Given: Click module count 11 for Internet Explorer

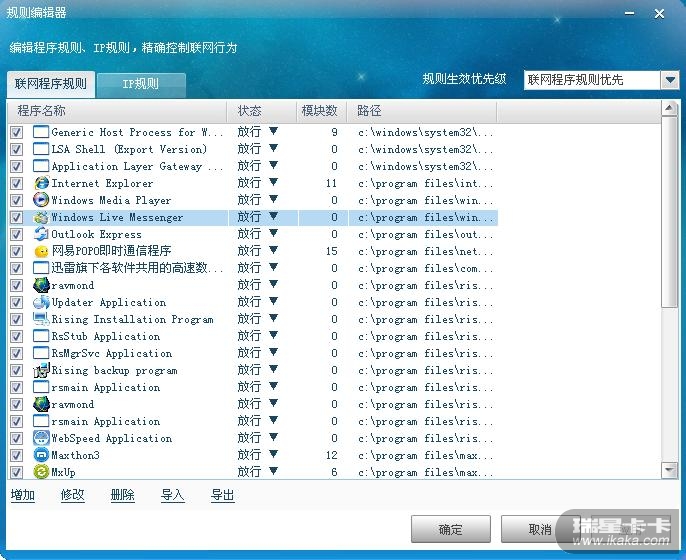Looking at the screenshot, I should coord(332,183).
